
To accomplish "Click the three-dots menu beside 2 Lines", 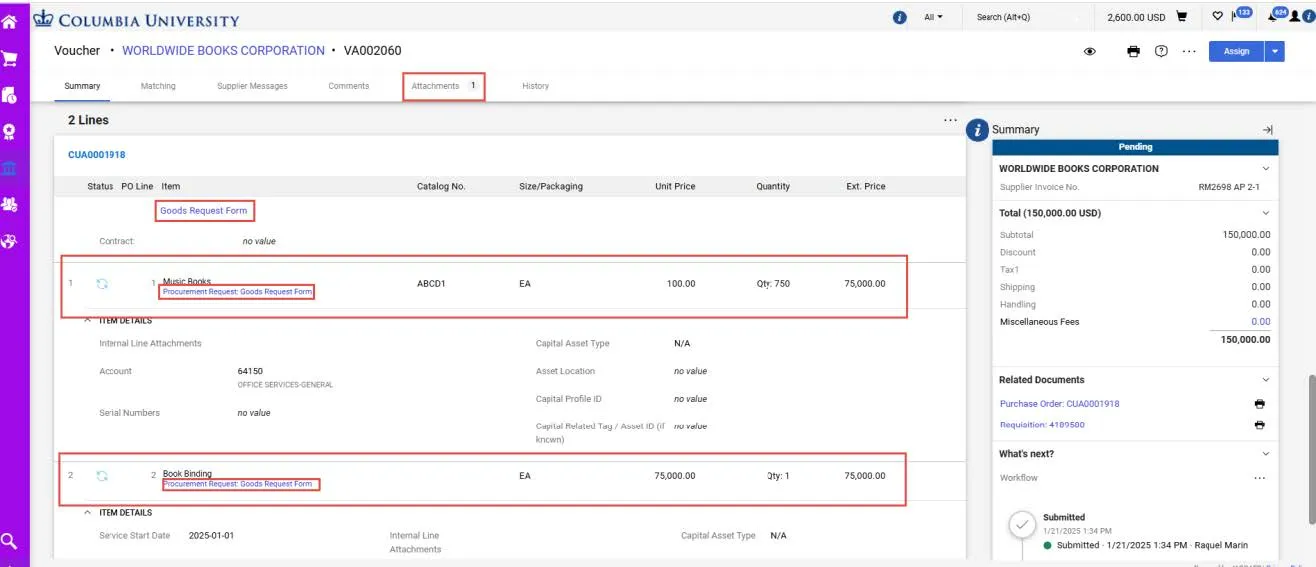I will pyautogui.click(x=950, y=120).
